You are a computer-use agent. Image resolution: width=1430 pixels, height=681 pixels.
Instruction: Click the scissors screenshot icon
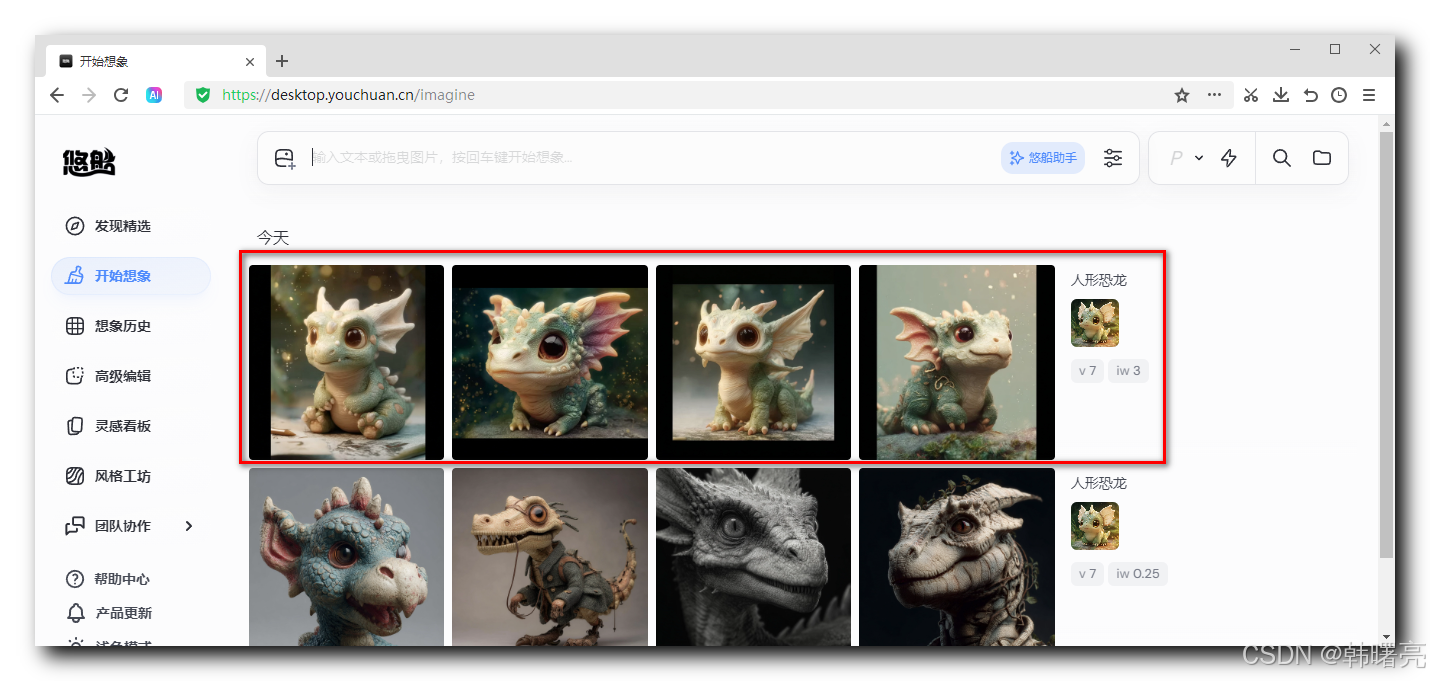click(x=1251, y=95)
